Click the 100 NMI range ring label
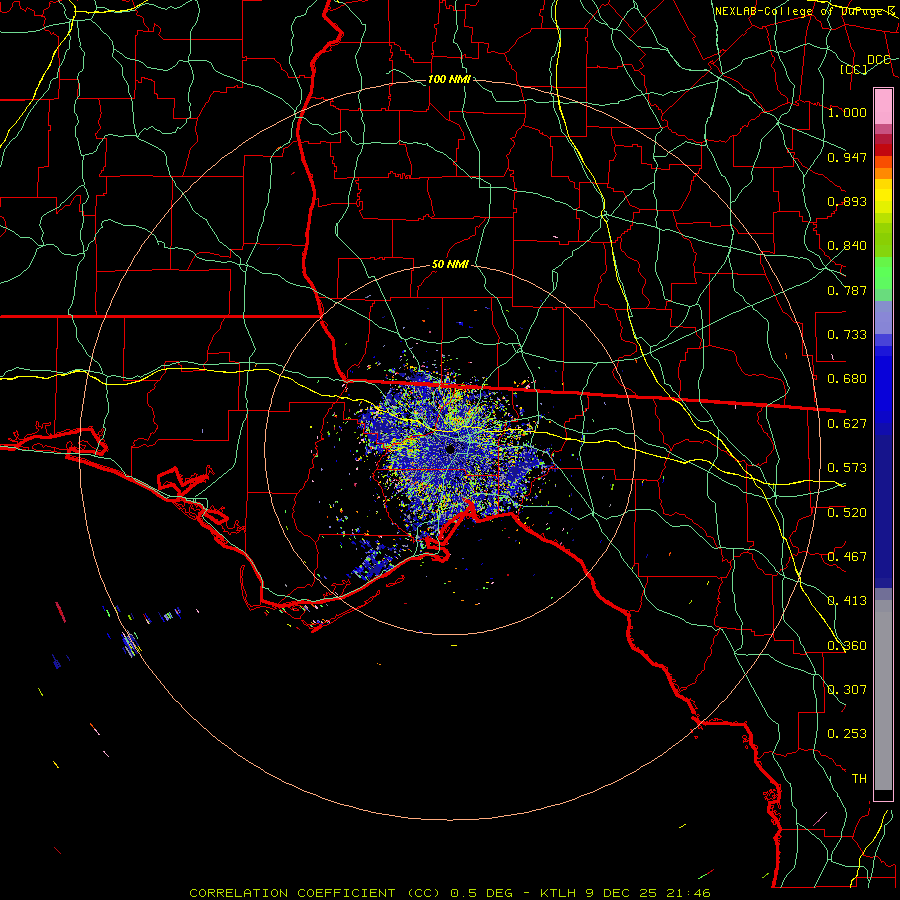 (x=449, y=79)
